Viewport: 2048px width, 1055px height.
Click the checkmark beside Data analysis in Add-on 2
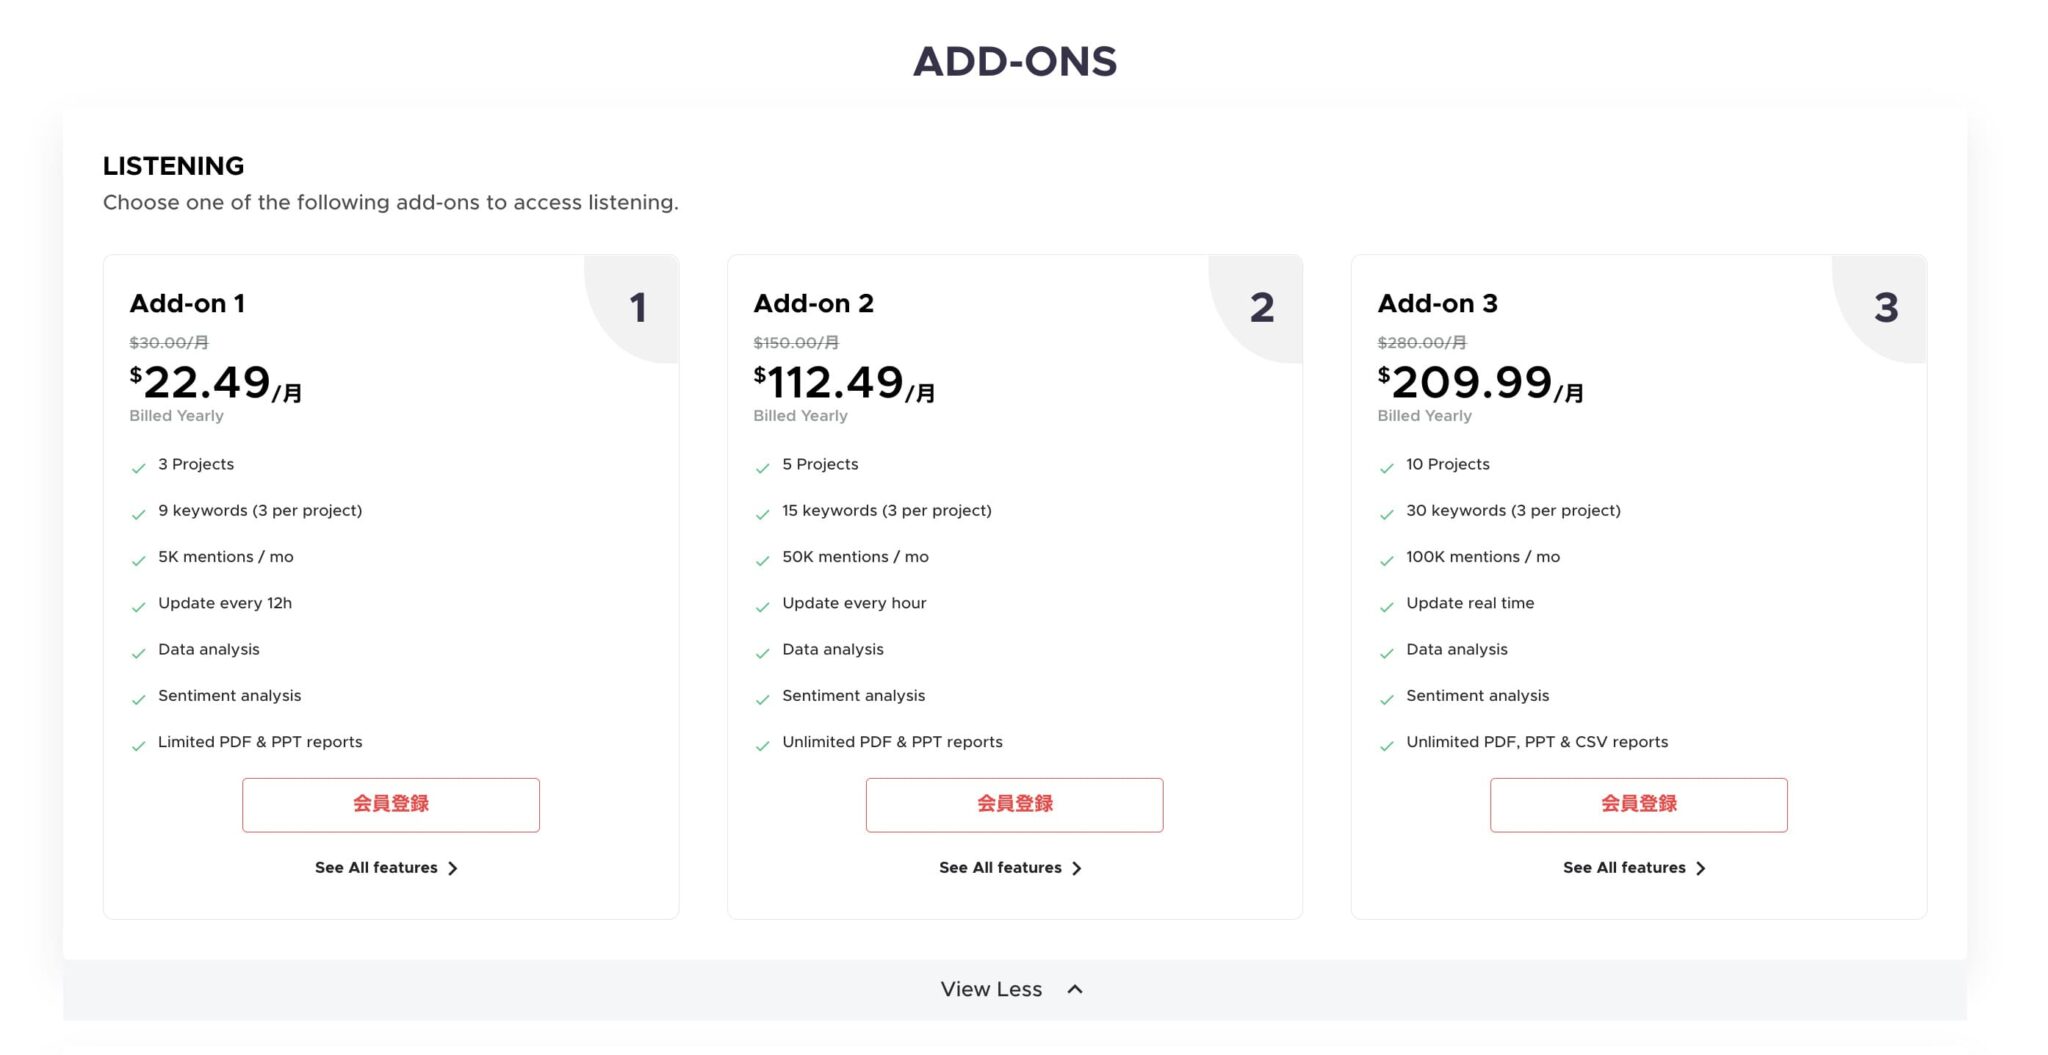(761, 651)
